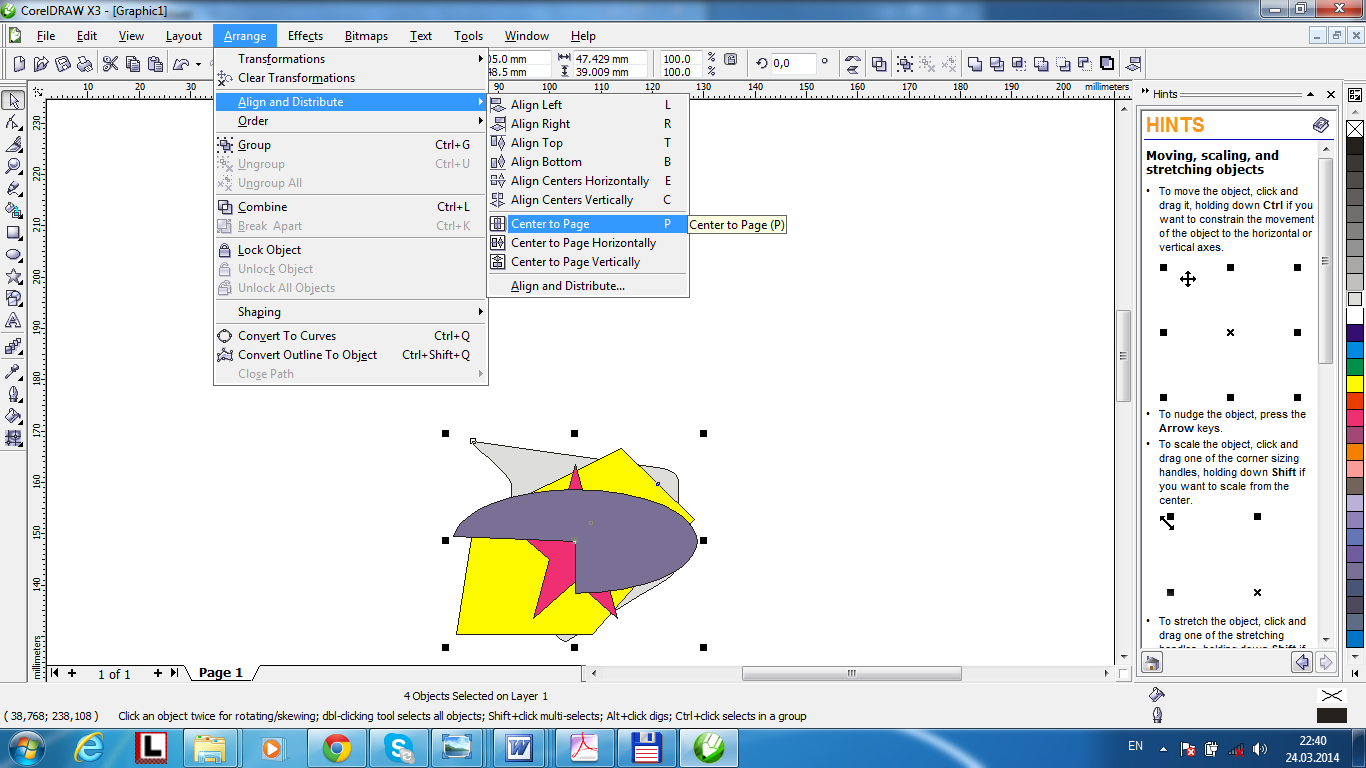The image size is (1366, 768).
Task: Click the Save toolbar icon
Action: tap(62, 64)
